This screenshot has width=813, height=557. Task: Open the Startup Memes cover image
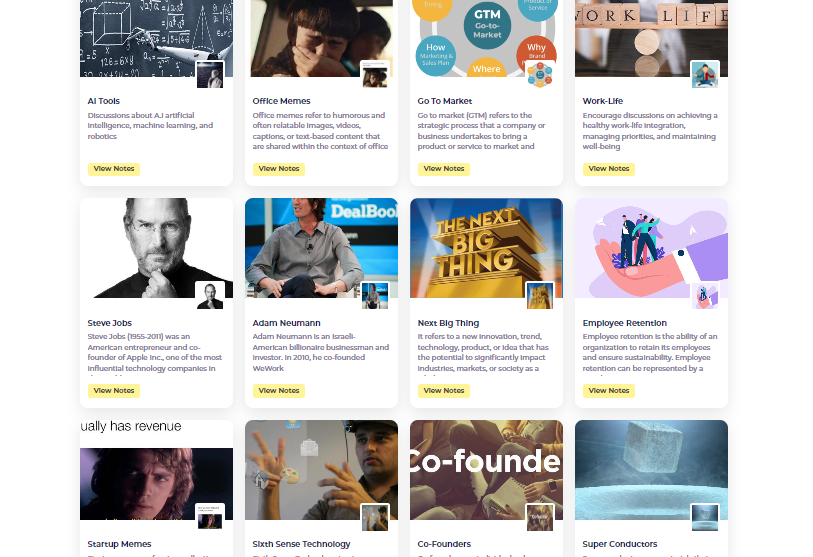(x=156, y=470)
